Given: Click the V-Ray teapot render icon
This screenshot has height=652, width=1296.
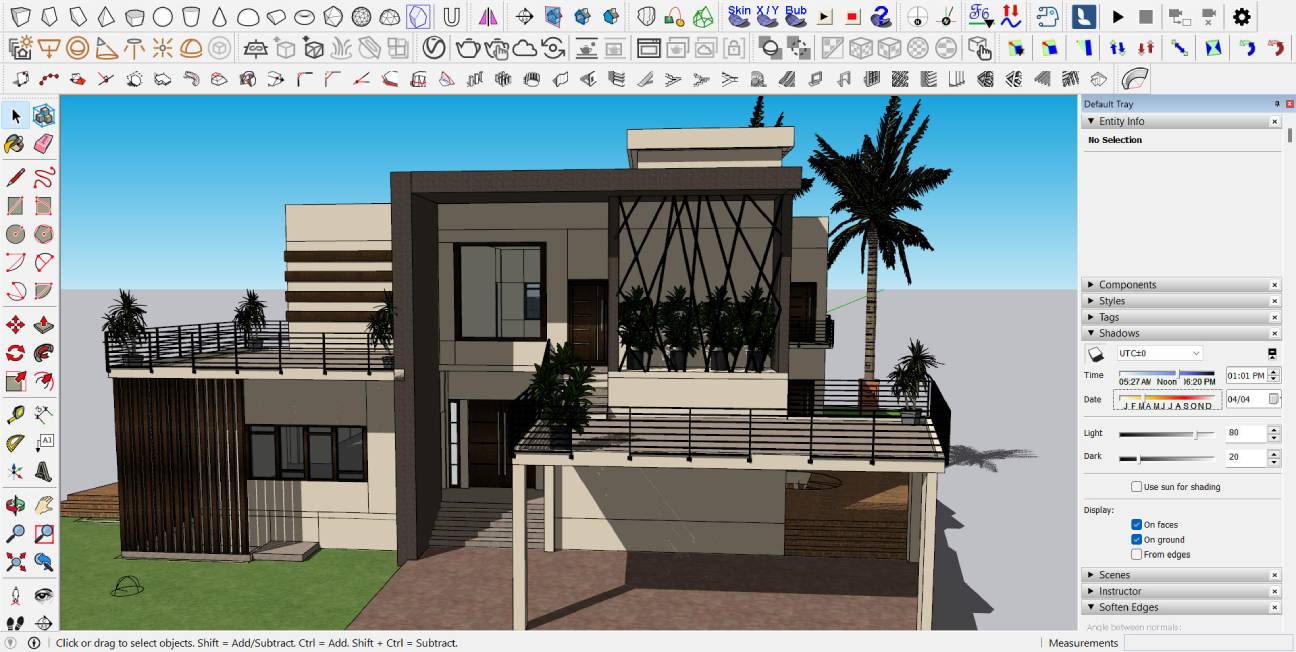Looking at the screenshot, I should coord(467,48).
